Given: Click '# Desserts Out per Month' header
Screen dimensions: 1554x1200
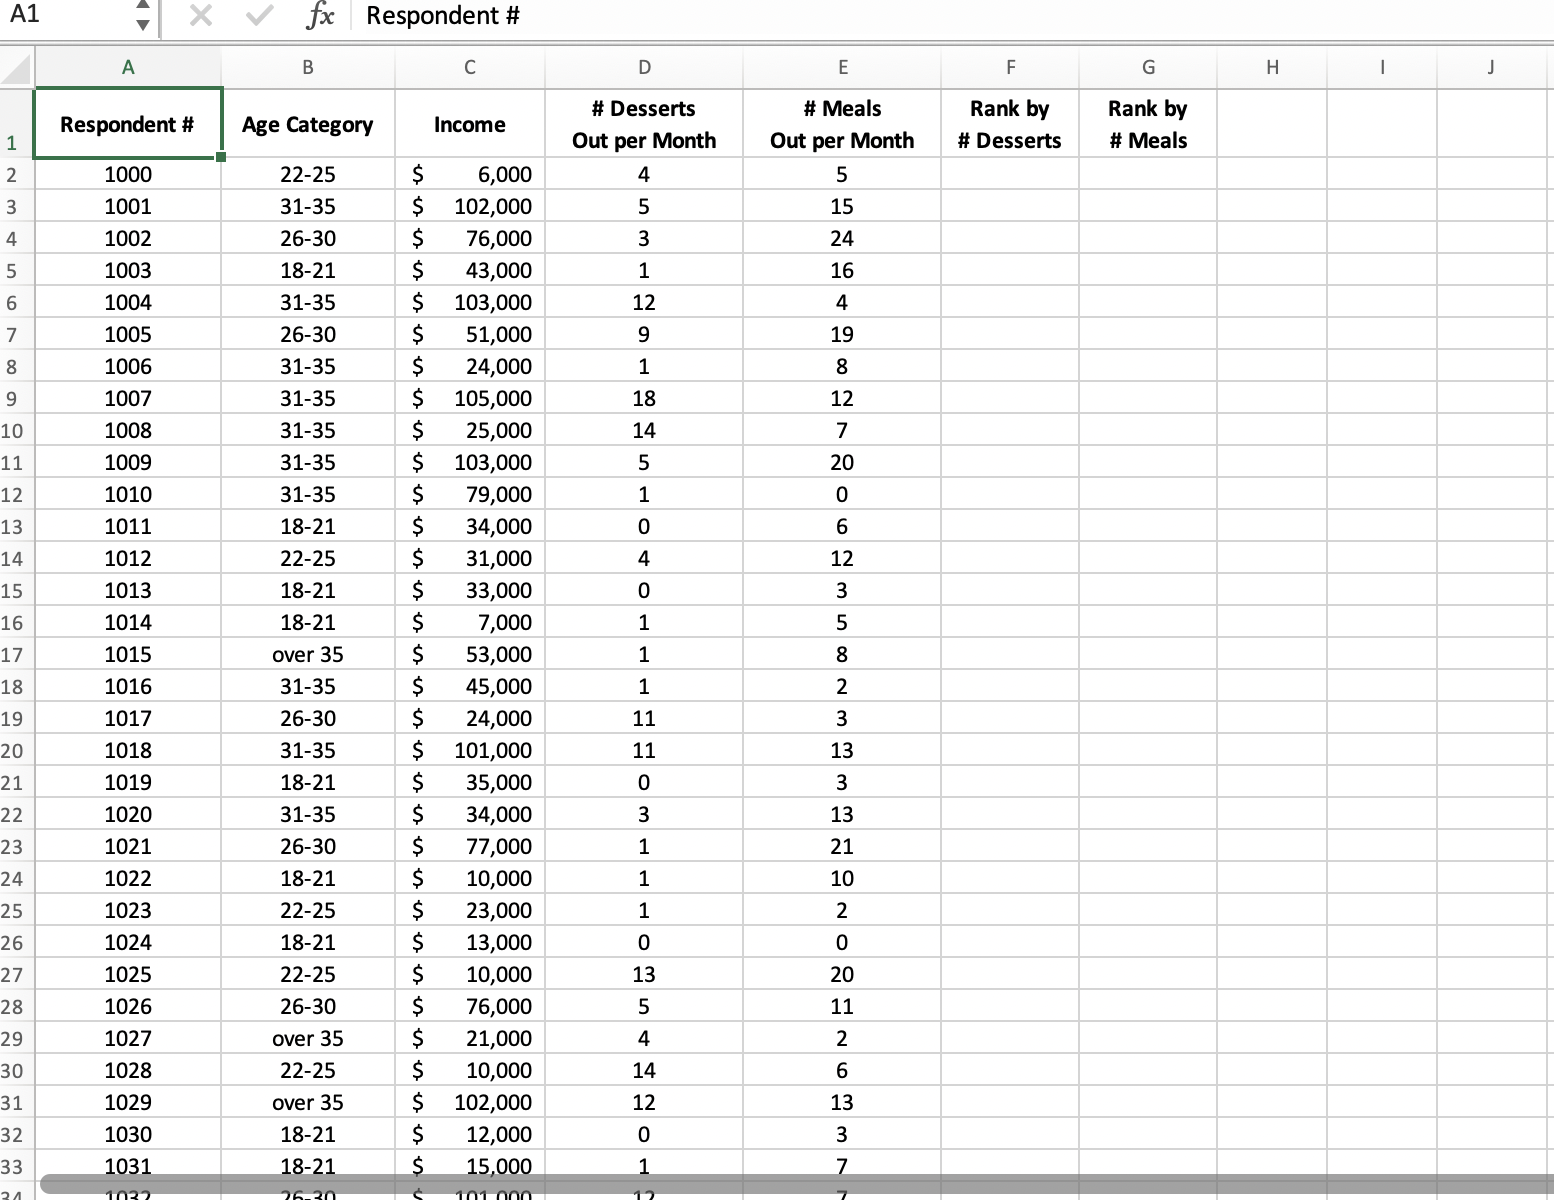Looking at the screenshot, I should pos(644,124).
